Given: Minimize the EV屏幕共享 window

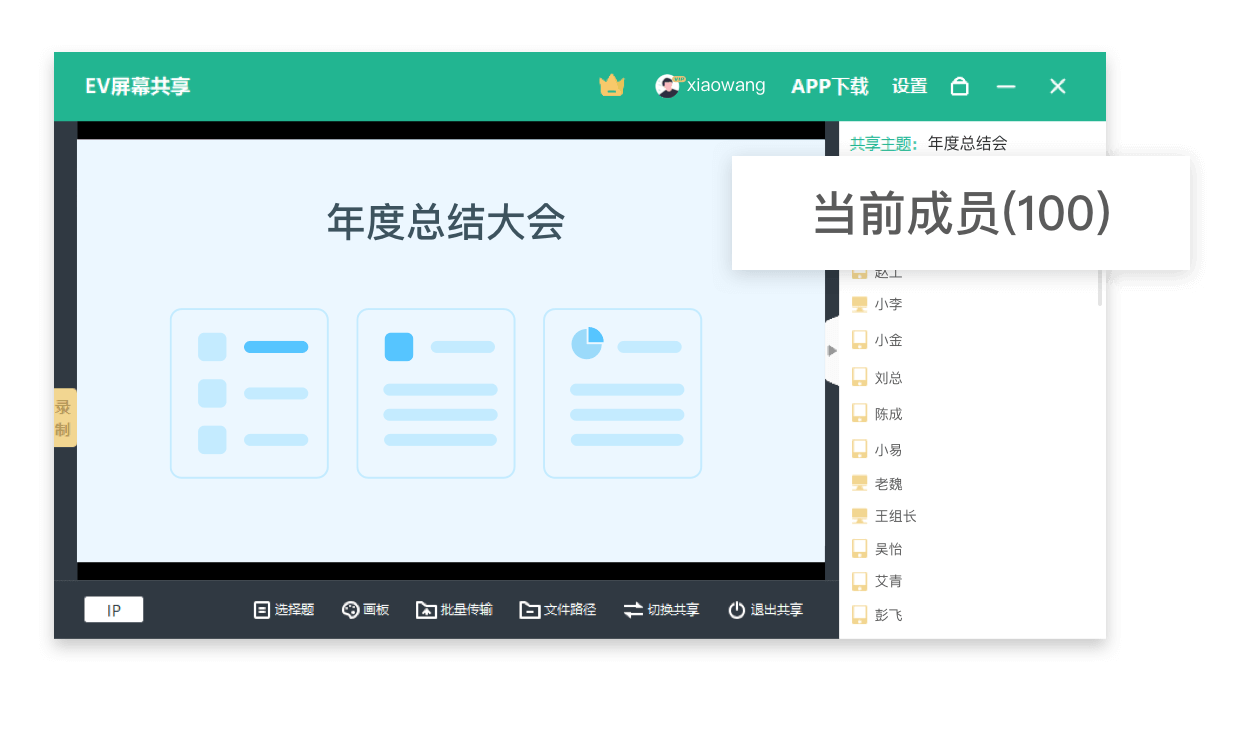Looking at the screenshot, I should point(1006,87).
